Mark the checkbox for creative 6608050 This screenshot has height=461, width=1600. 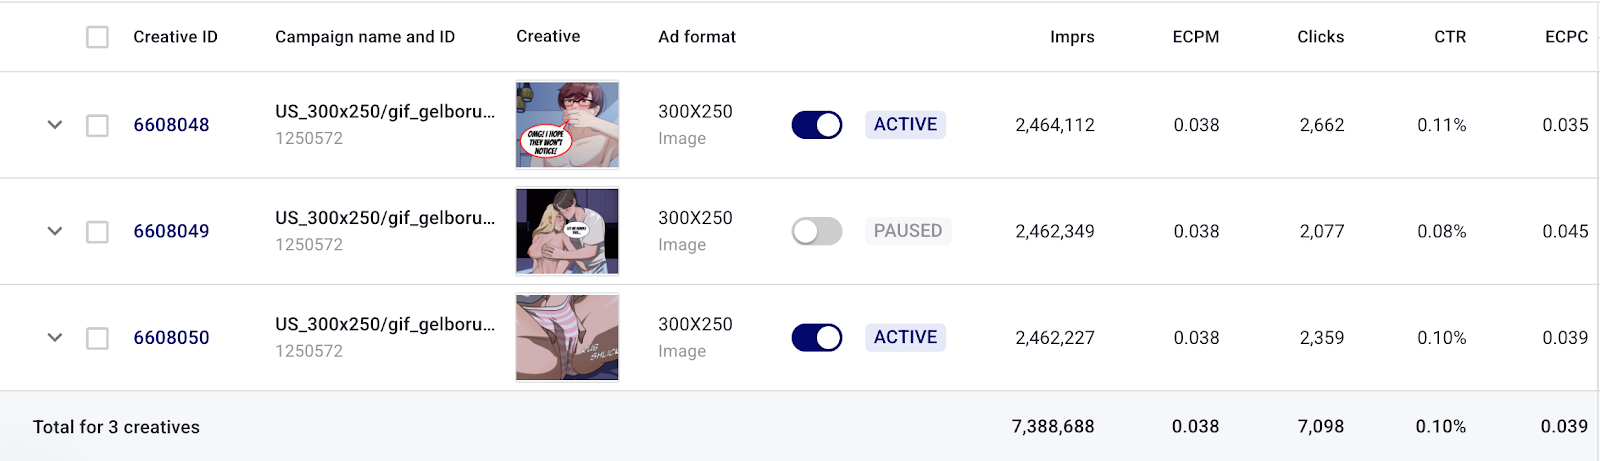(x=97, y=338)
